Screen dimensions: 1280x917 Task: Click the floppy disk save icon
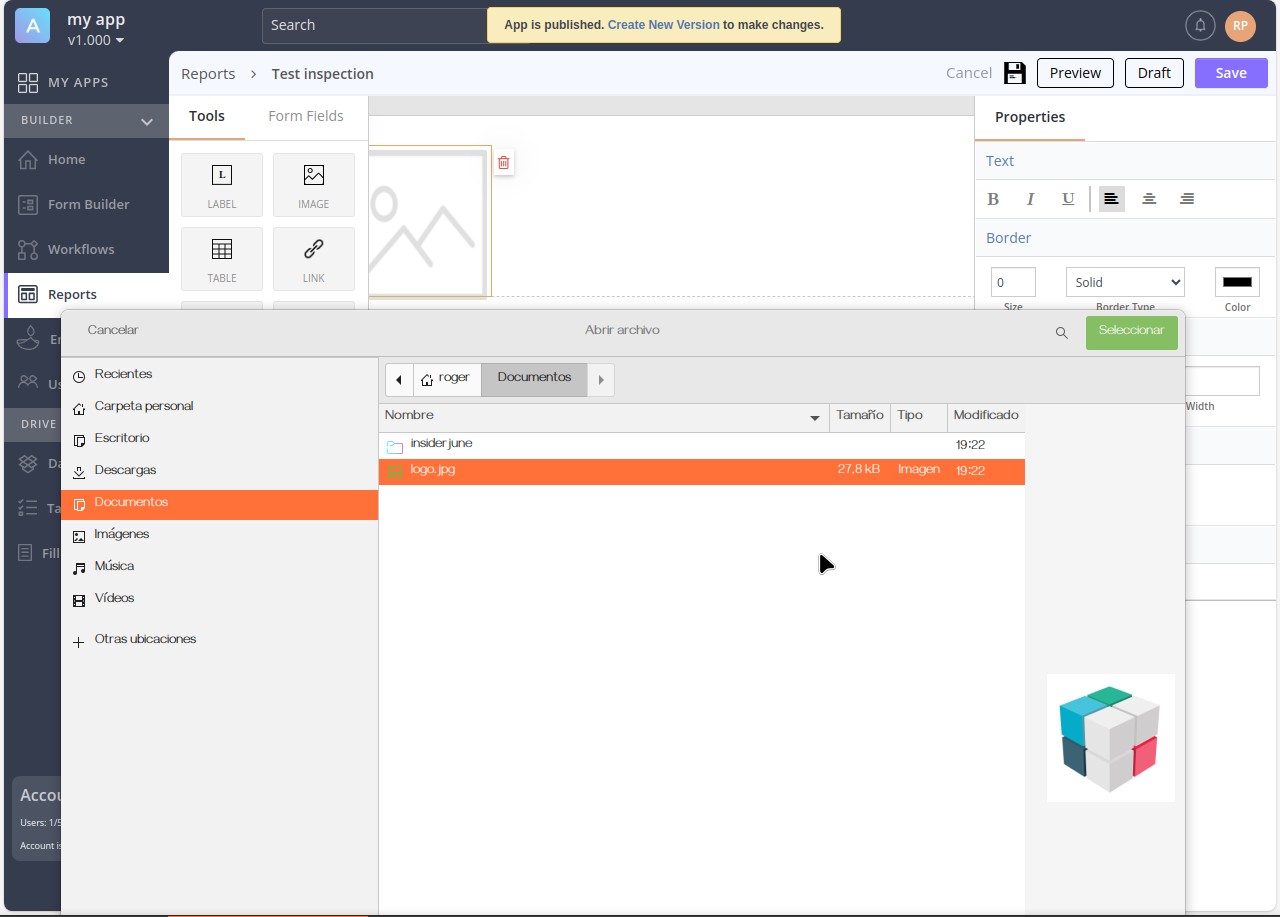point(1015,73)
